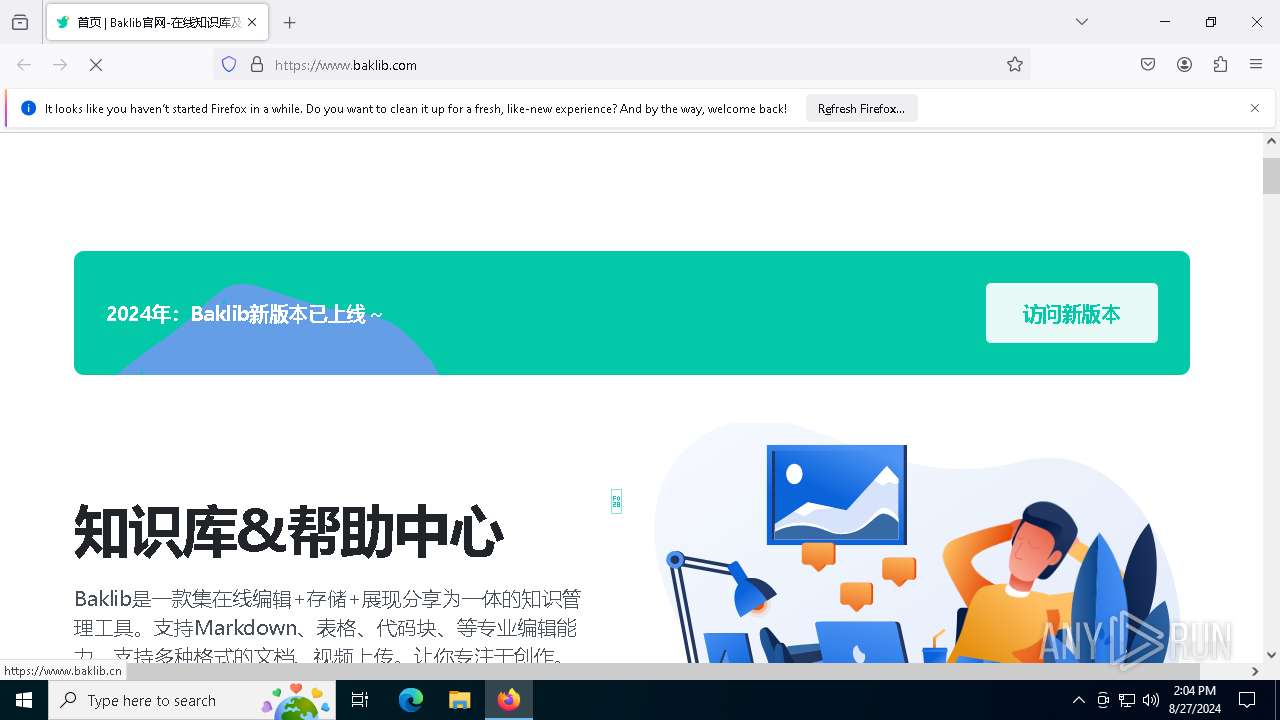Click the Refresh Firefox button

point(861,109)
